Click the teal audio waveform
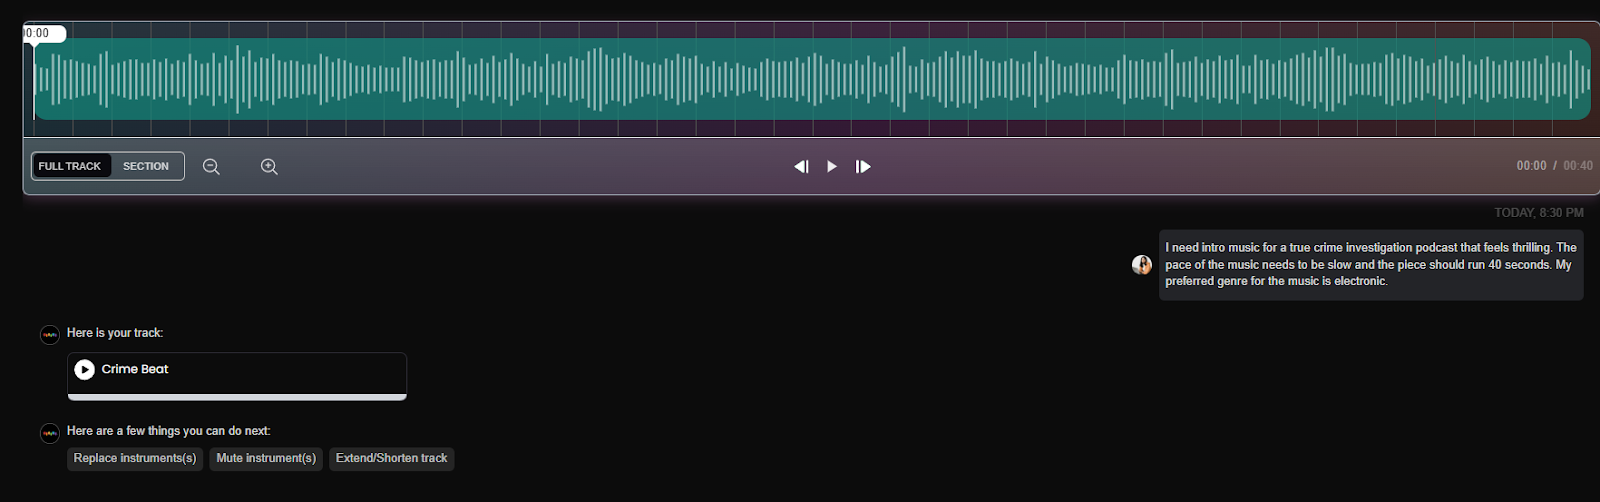The width and height of the screenshot is (1600, 502). pos(812,79)
